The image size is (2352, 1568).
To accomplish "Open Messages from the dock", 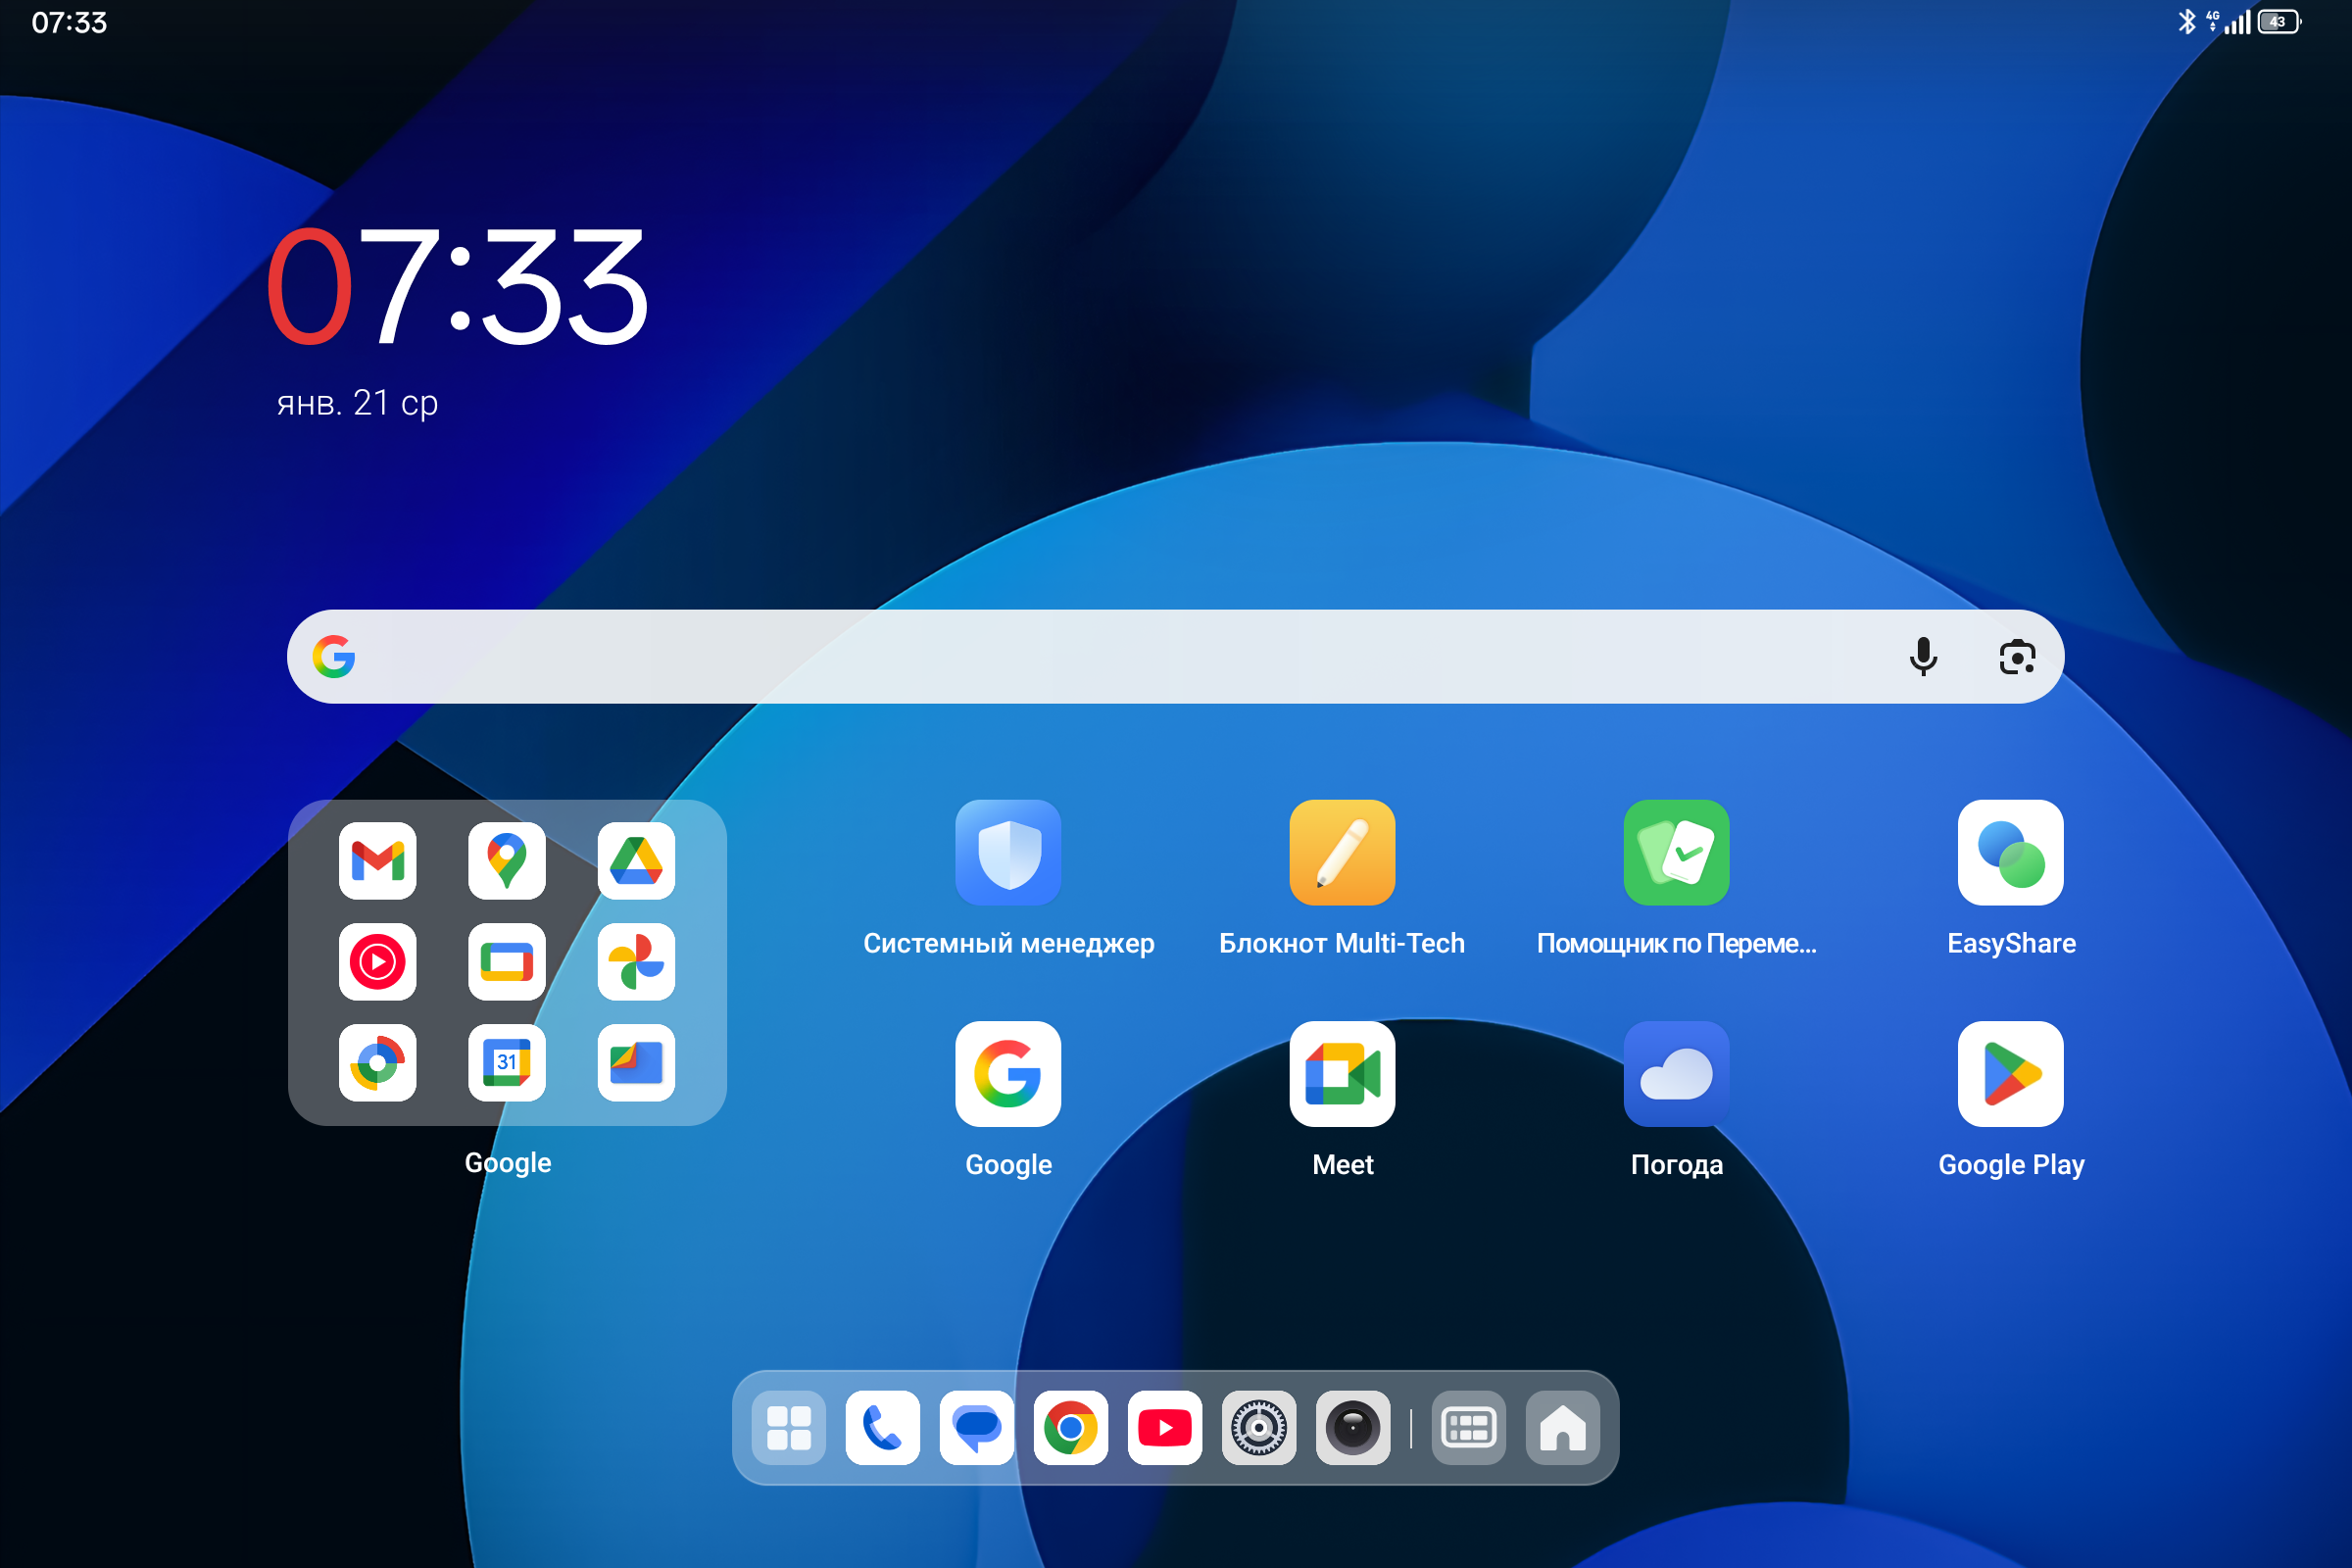I will 977,1428.
